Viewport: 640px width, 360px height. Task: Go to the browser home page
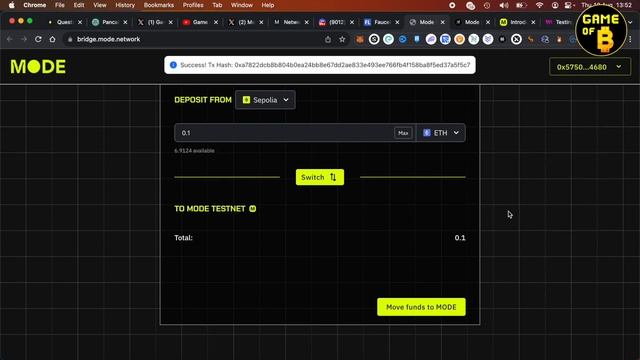tap(52, 39)
